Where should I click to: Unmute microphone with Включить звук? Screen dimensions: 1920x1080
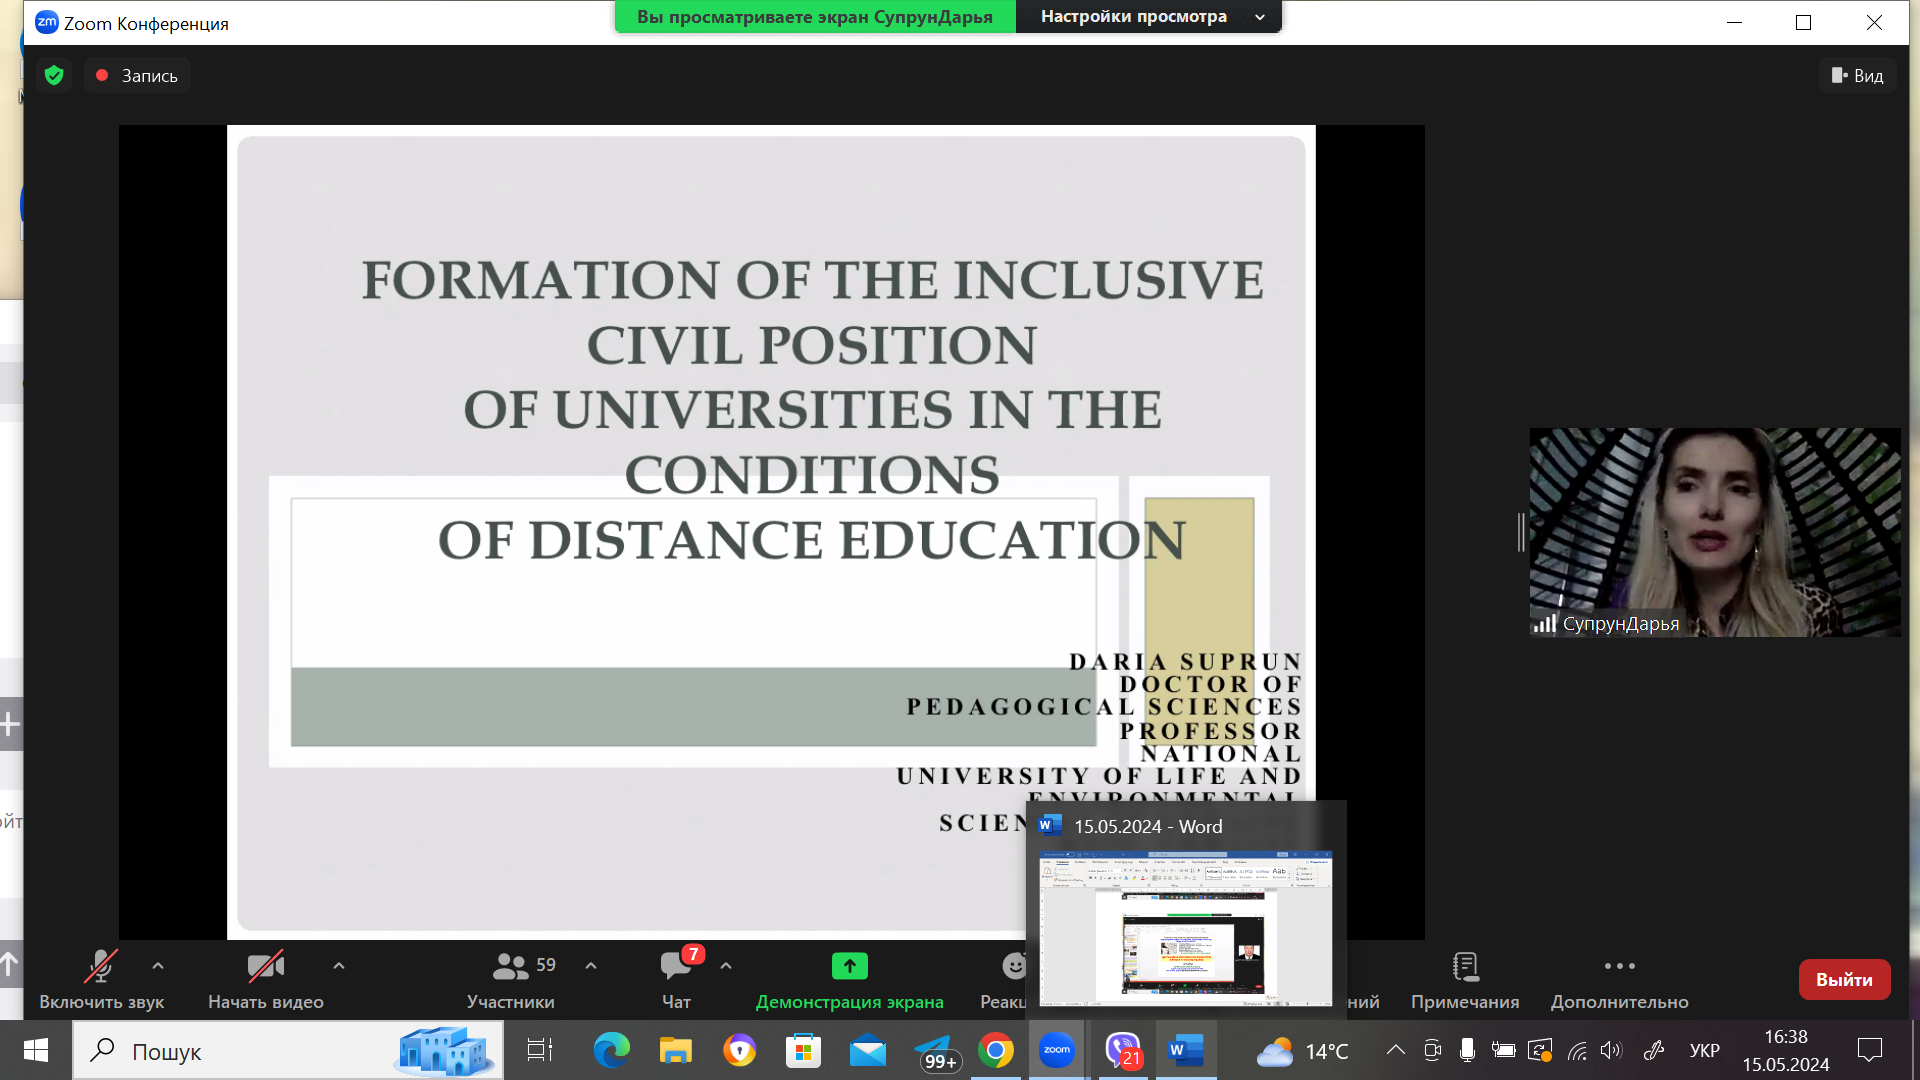[x=101, y=967]
